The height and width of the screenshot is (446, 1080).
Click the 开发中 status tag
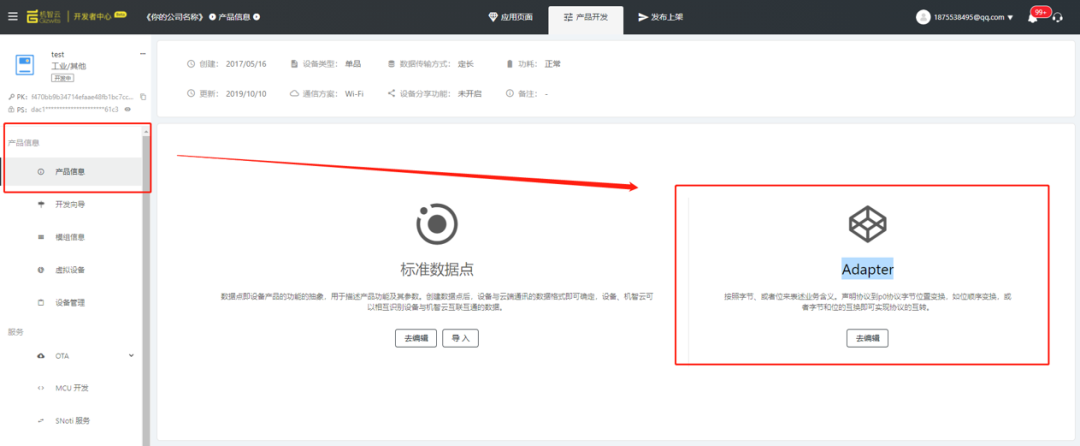coord(63,78)
